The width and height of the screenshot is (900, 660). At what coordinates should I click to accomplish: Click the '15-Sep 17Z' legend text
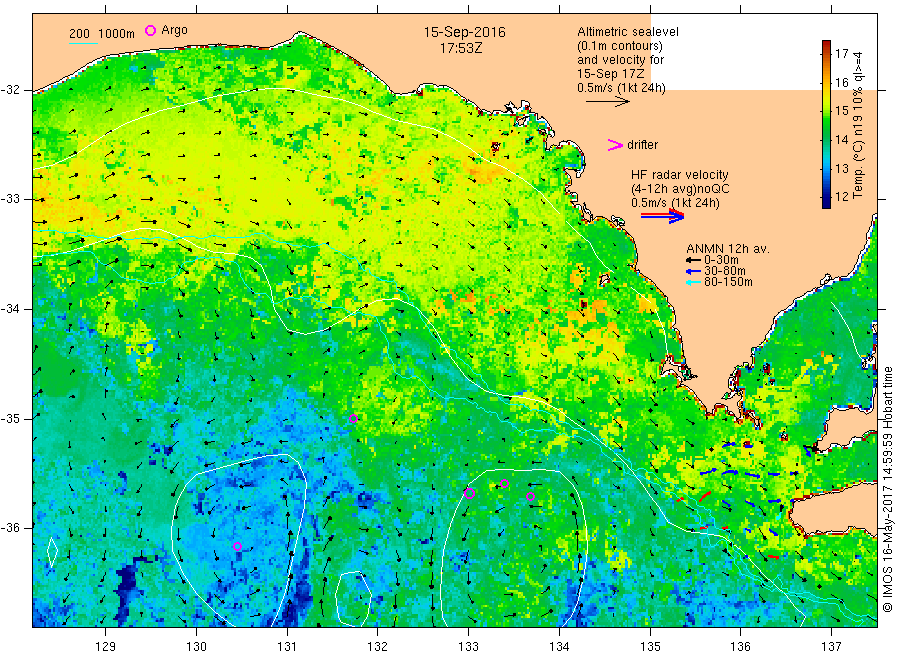tap(611, 74)
